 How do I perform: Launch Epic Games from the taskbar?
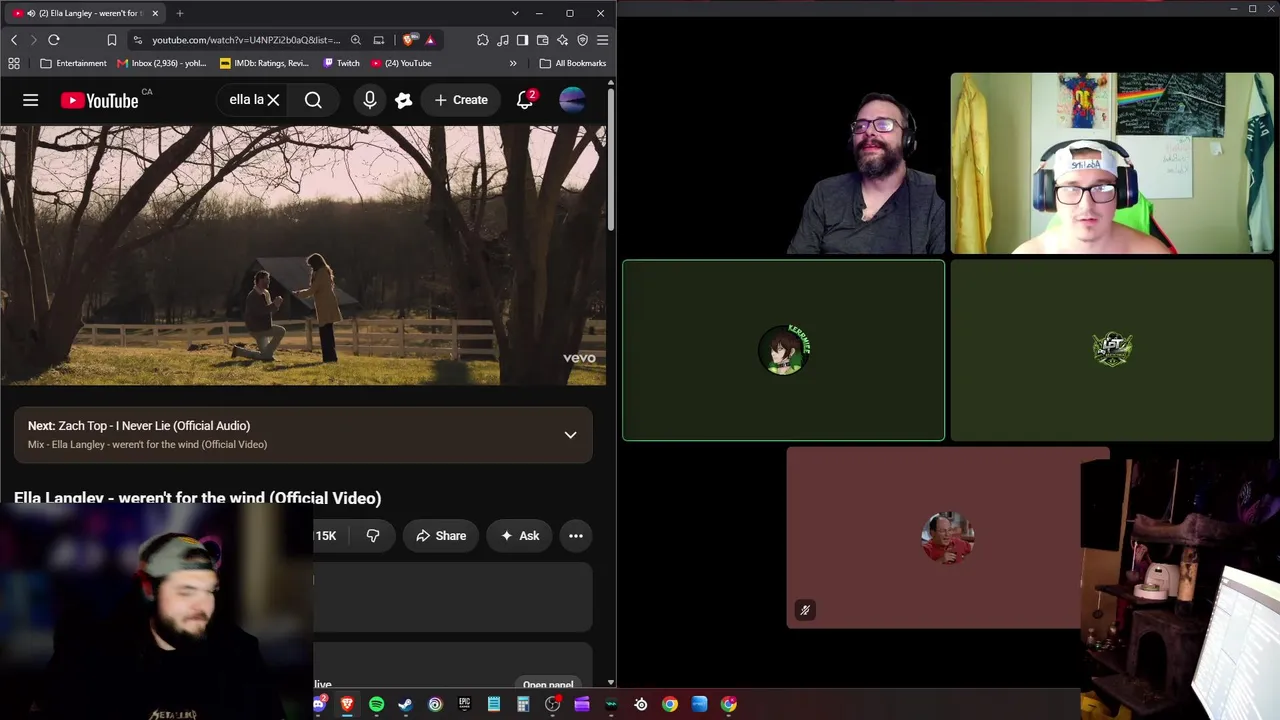(x=464, y=704)
